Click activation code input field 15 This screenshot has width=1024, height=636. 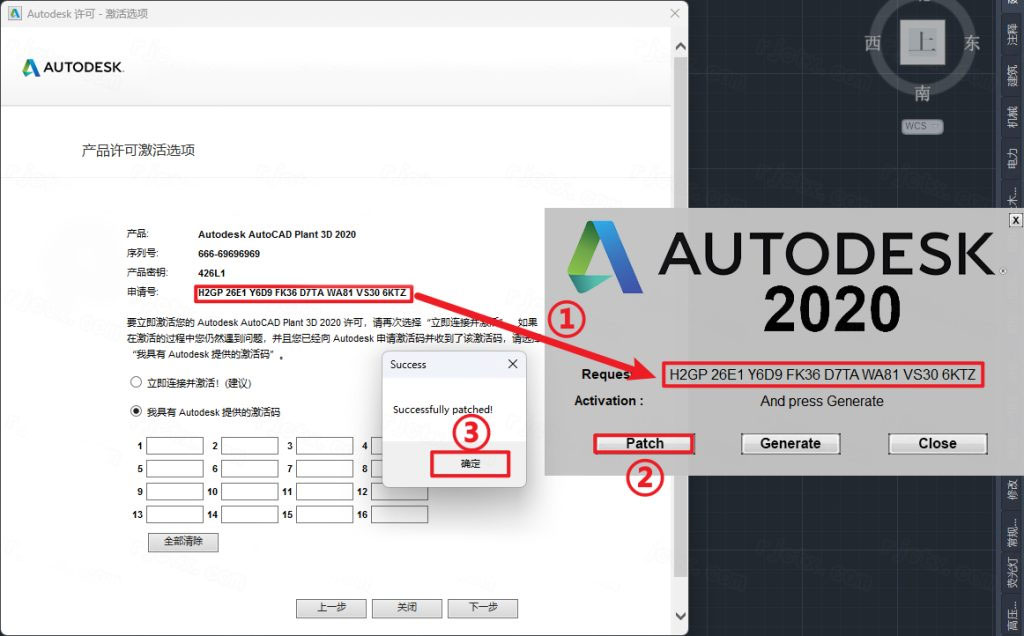pyautogui.click(x=325, y=515)
